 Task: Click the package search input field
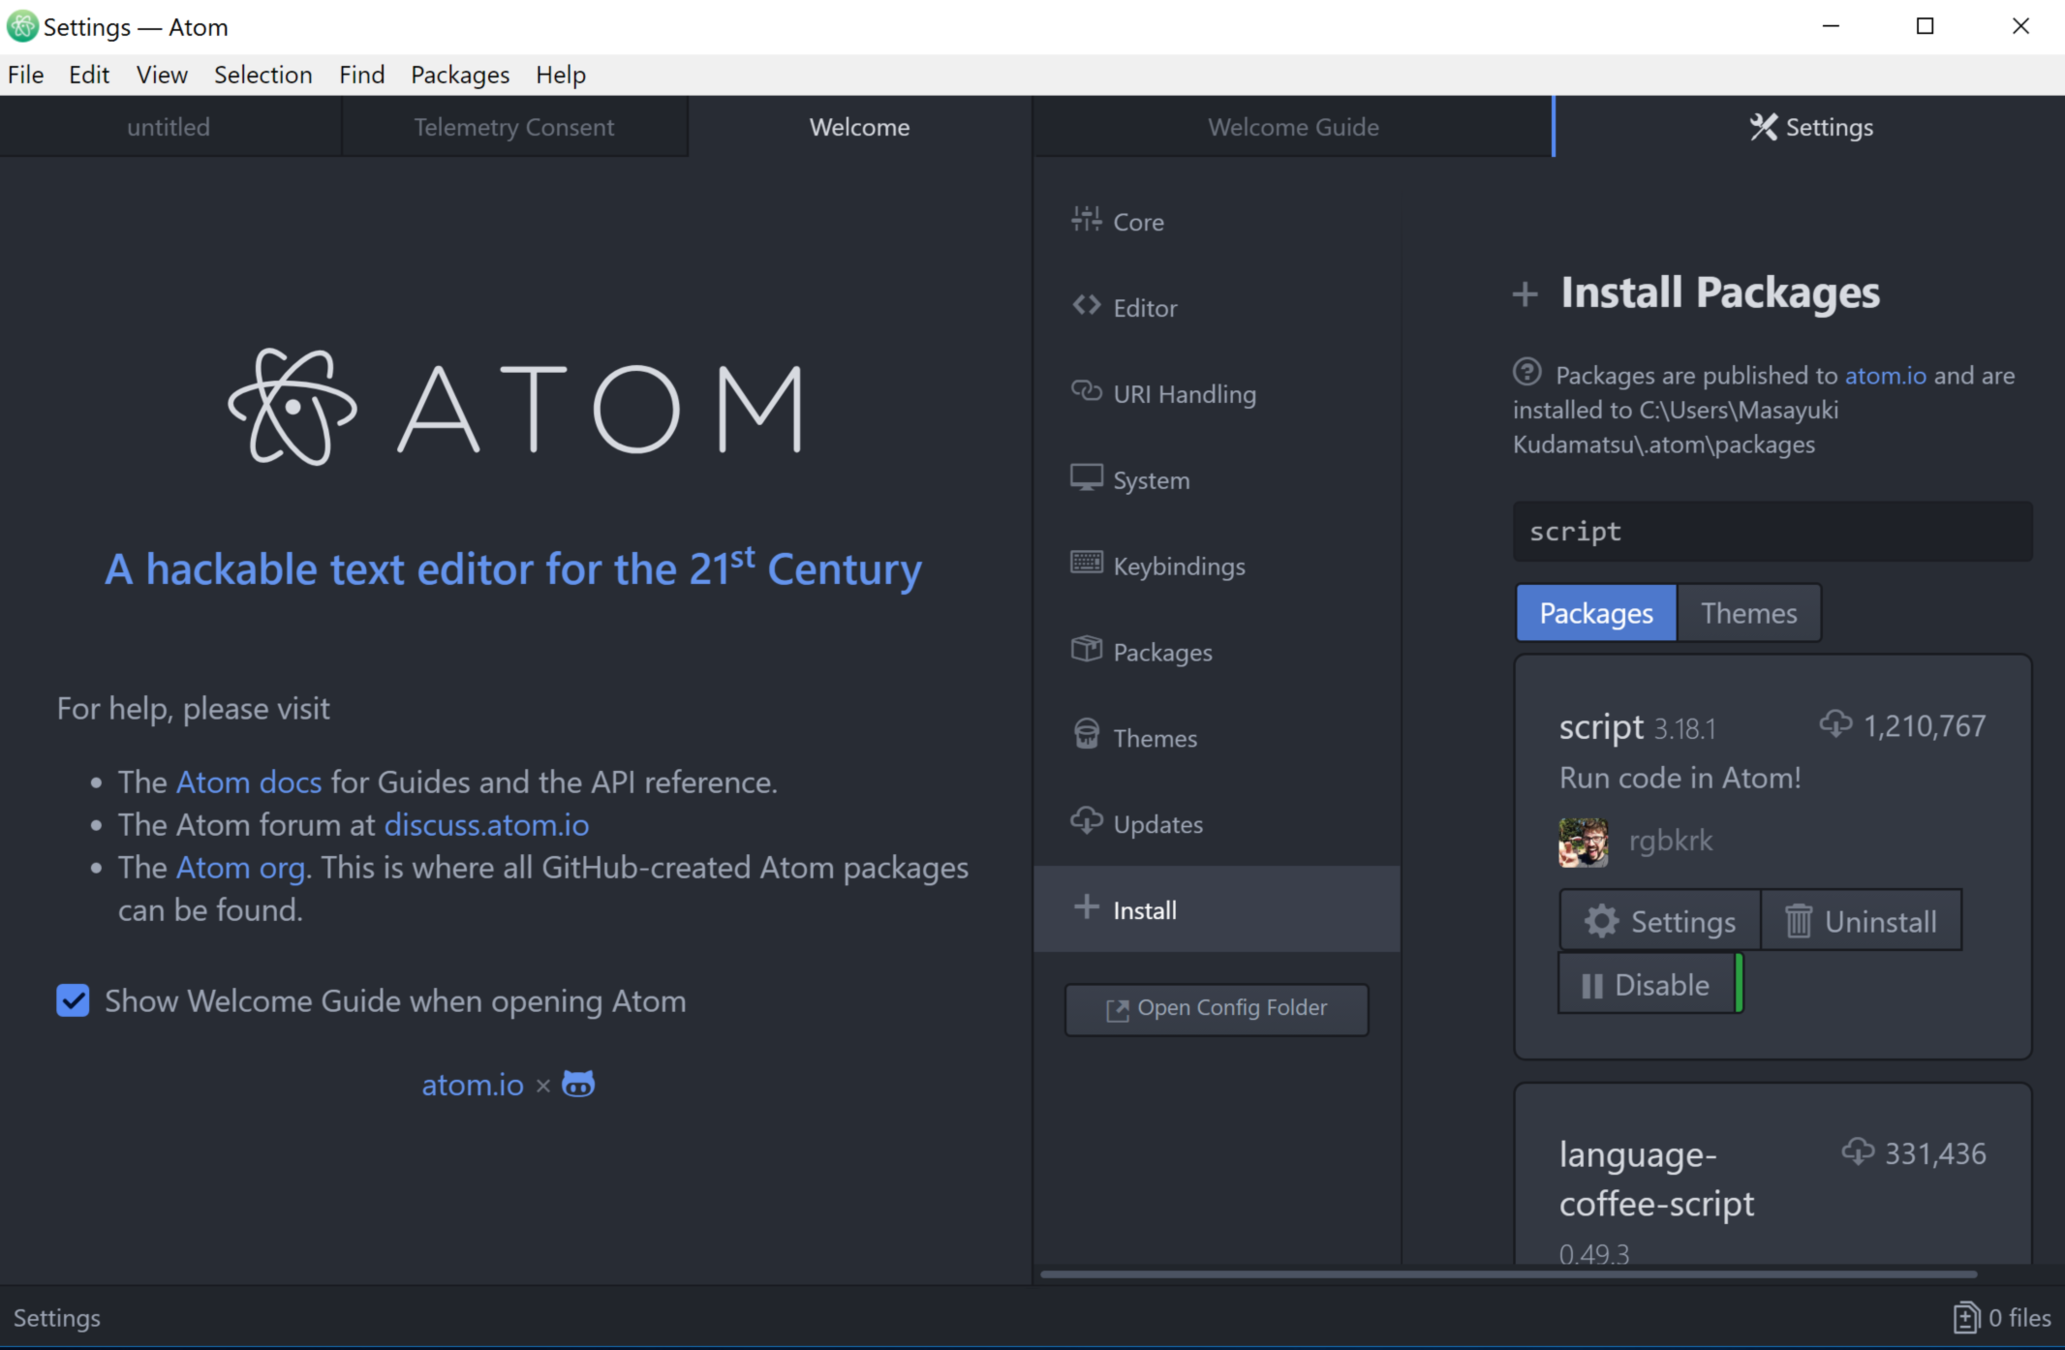(1771, 532)
